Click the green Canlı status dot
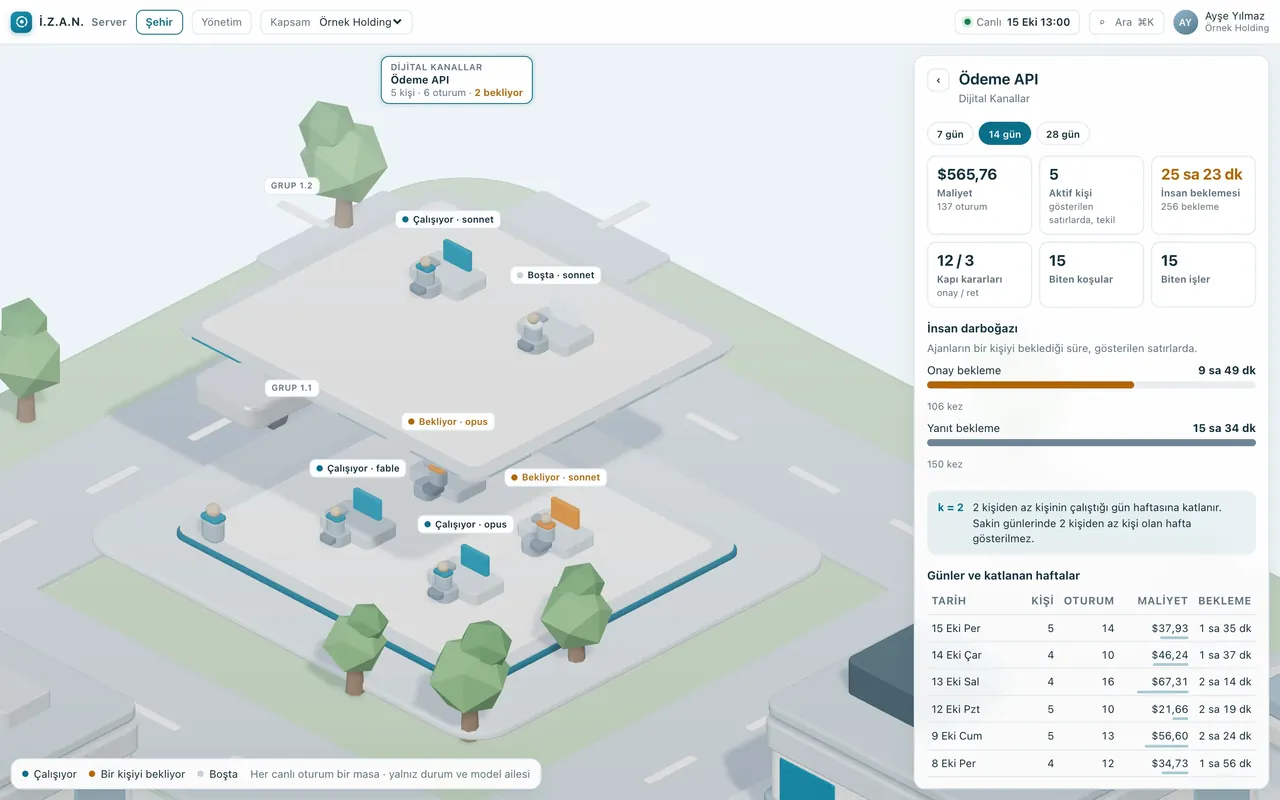1280x800 pixels. (967, 22)
